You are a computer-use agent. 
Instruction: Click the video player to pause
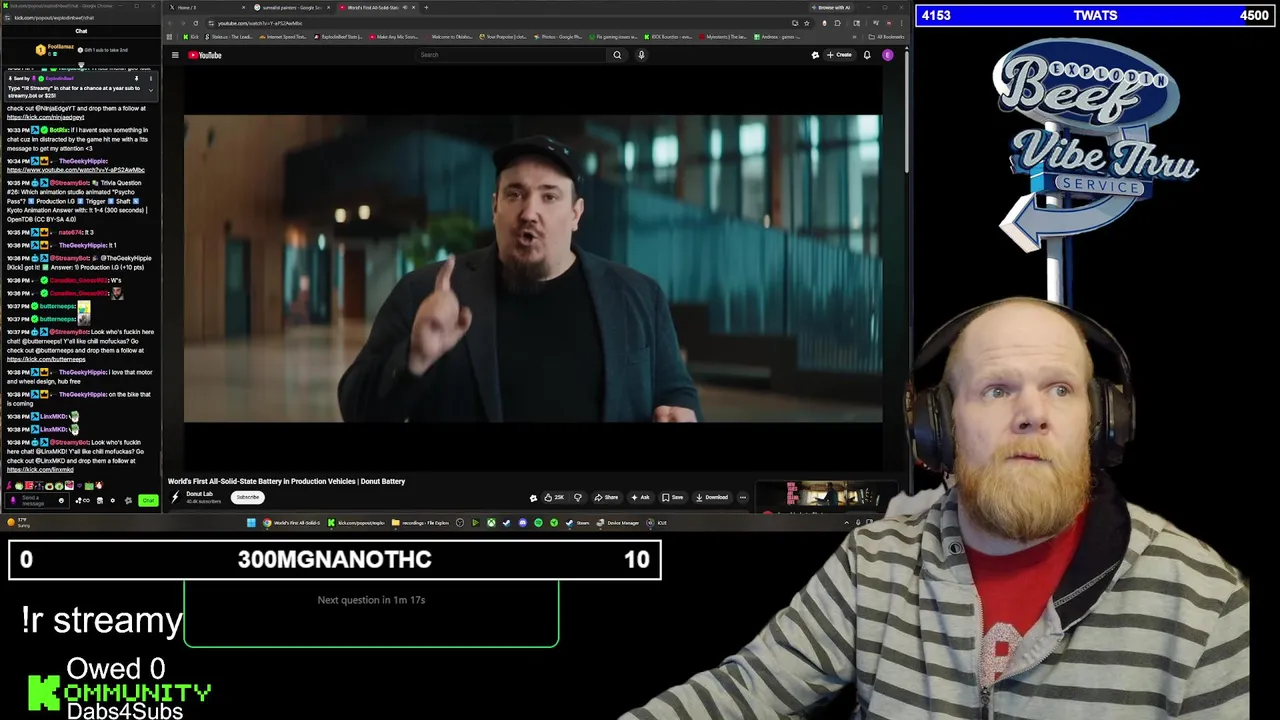[x=533, y=269]
